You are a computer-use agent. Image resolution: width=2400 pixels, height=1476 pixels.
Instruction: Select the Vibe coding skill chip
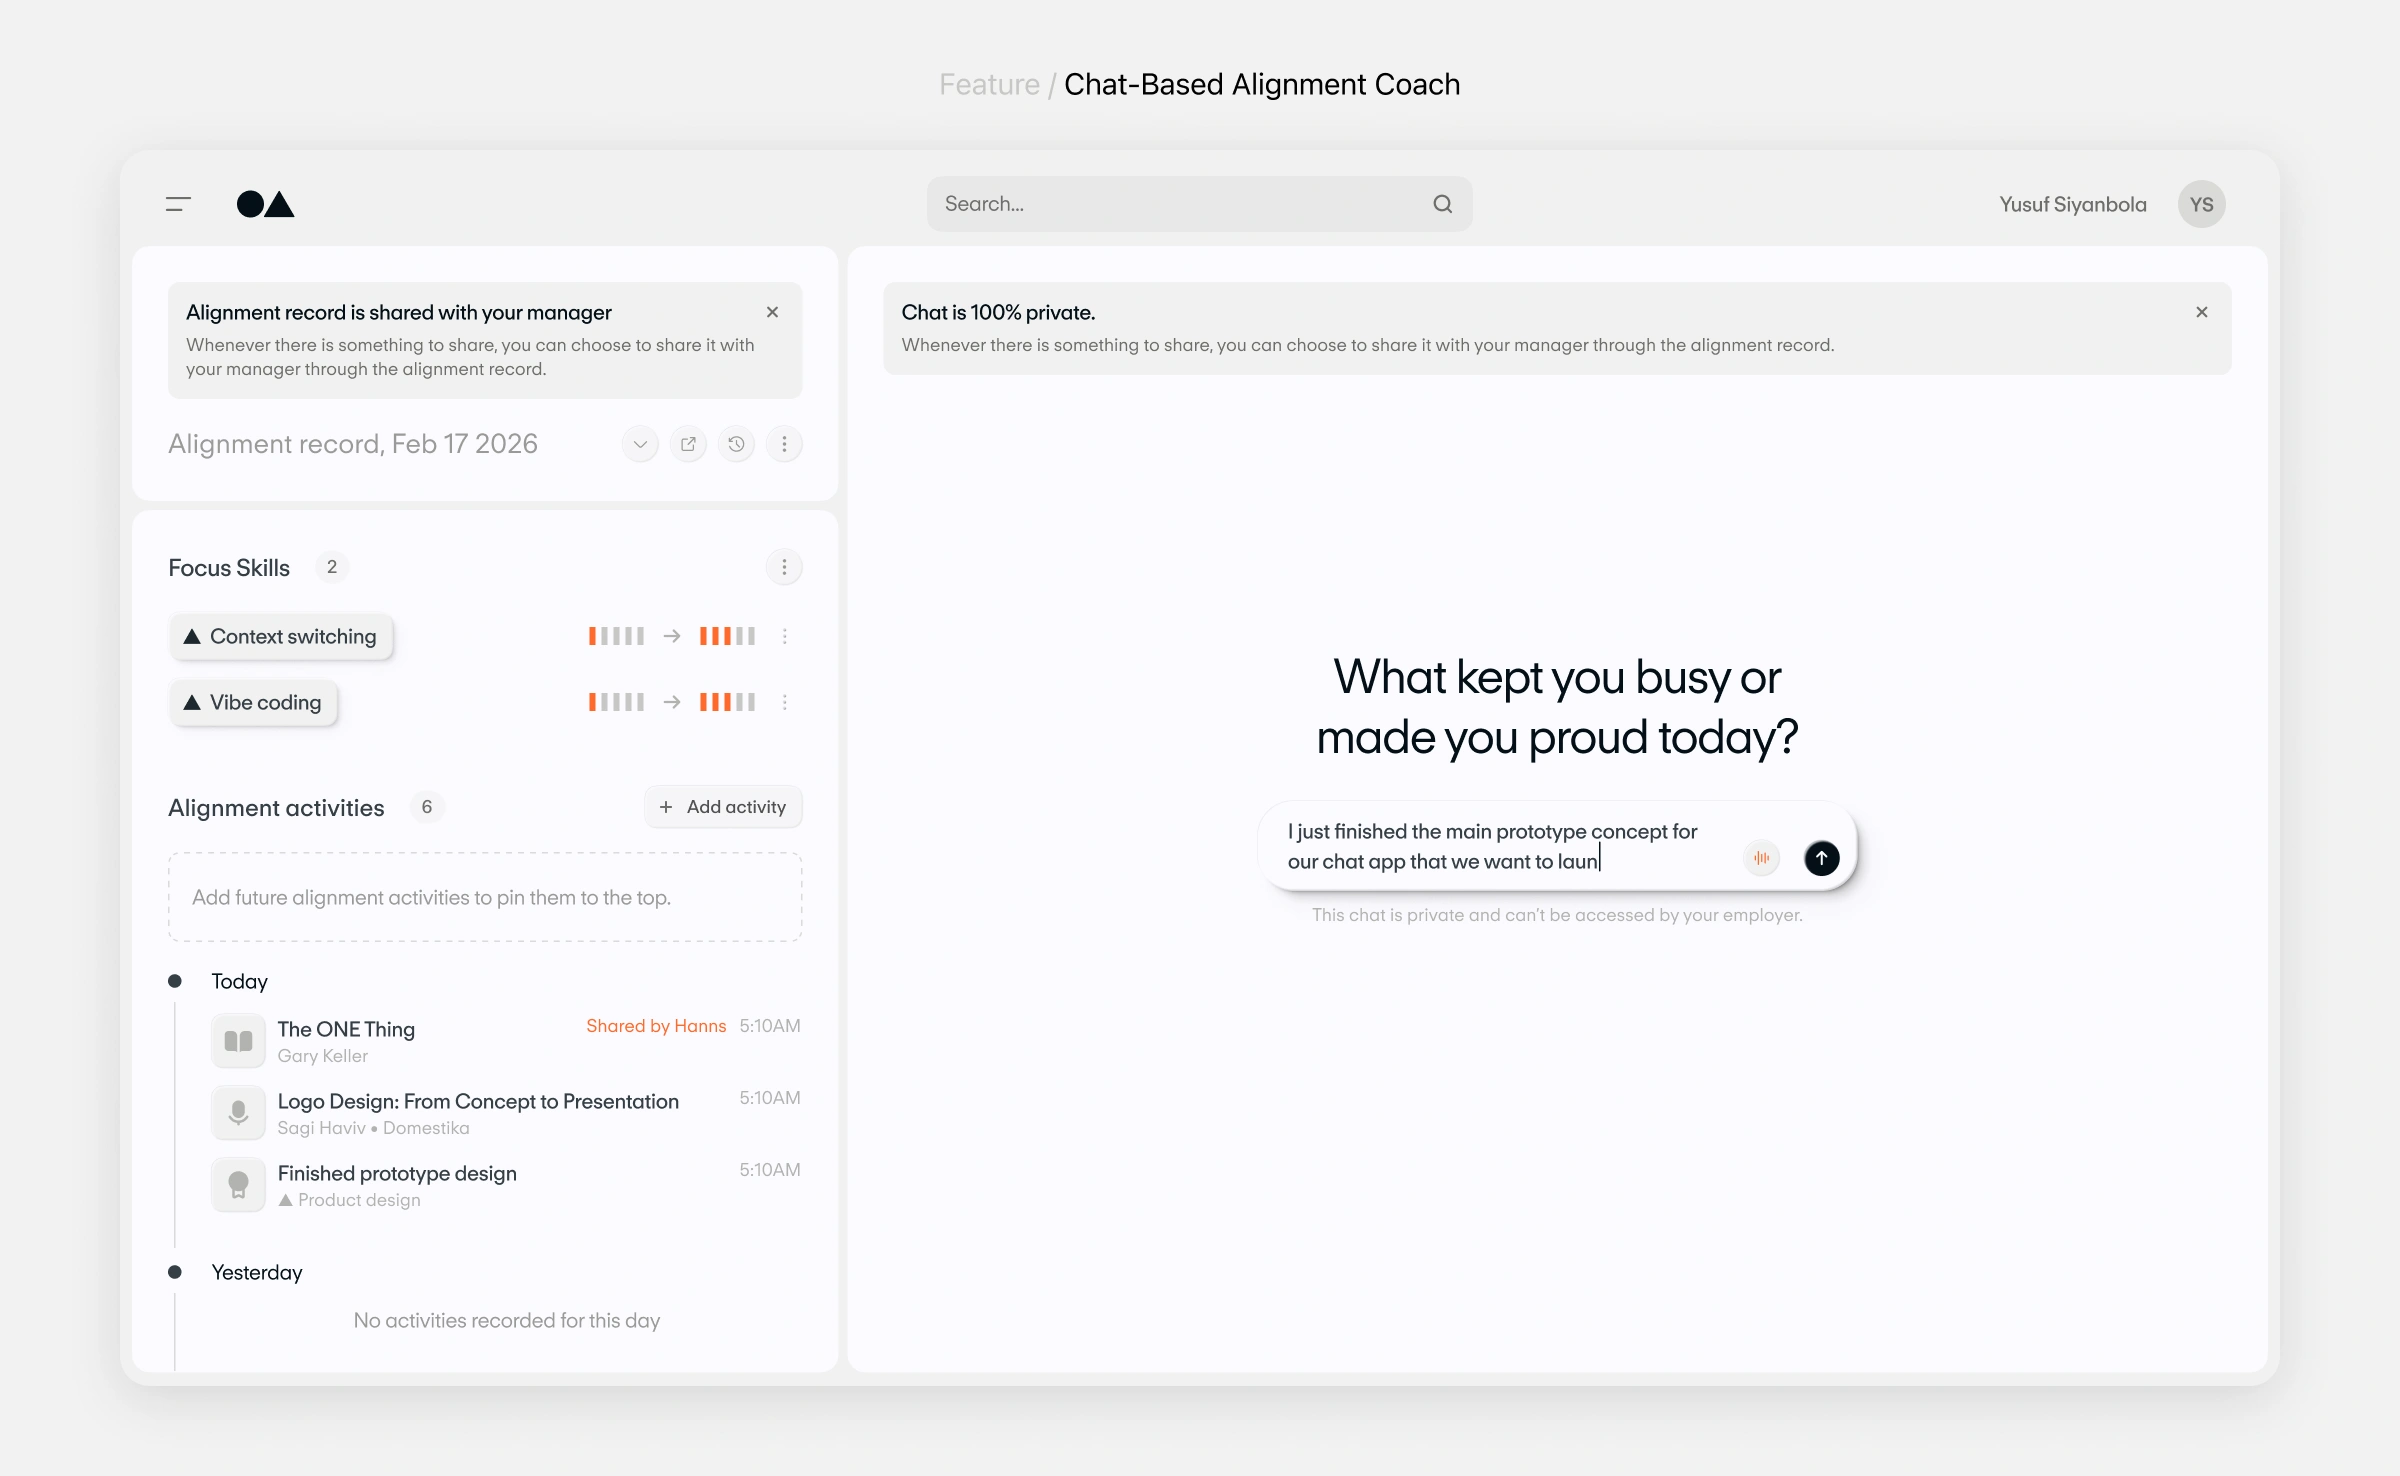pyautogui.click(x=253, y=702)
